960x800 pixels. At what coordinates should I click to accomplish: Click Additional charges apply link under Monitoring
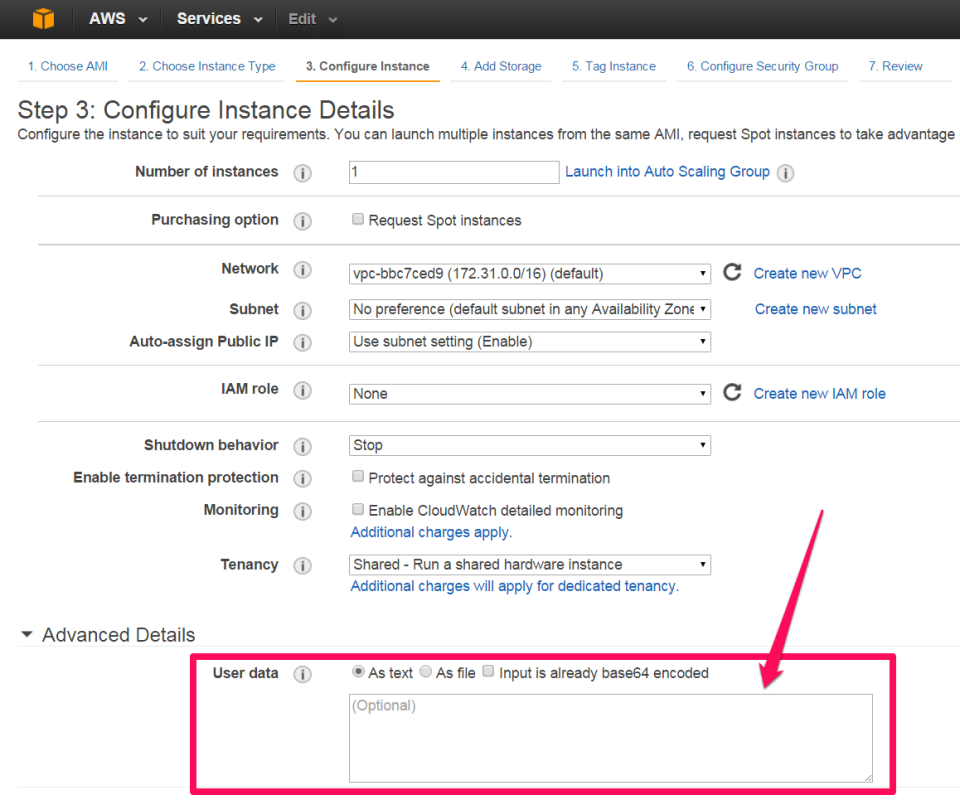[x=431, y=533]
